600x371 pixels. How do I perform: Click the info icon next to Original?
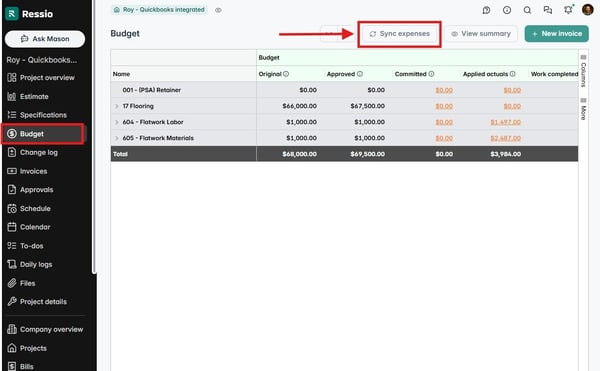click(x=286, y=74)
